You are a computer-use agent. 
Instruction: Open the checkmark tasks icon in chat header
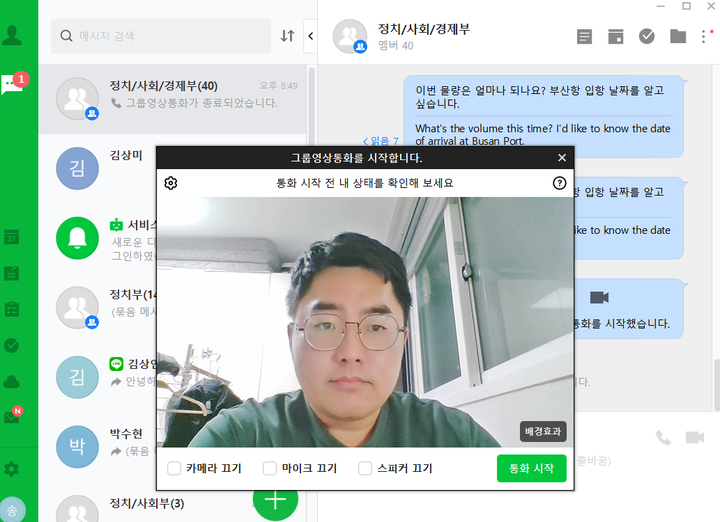point(647,36)
